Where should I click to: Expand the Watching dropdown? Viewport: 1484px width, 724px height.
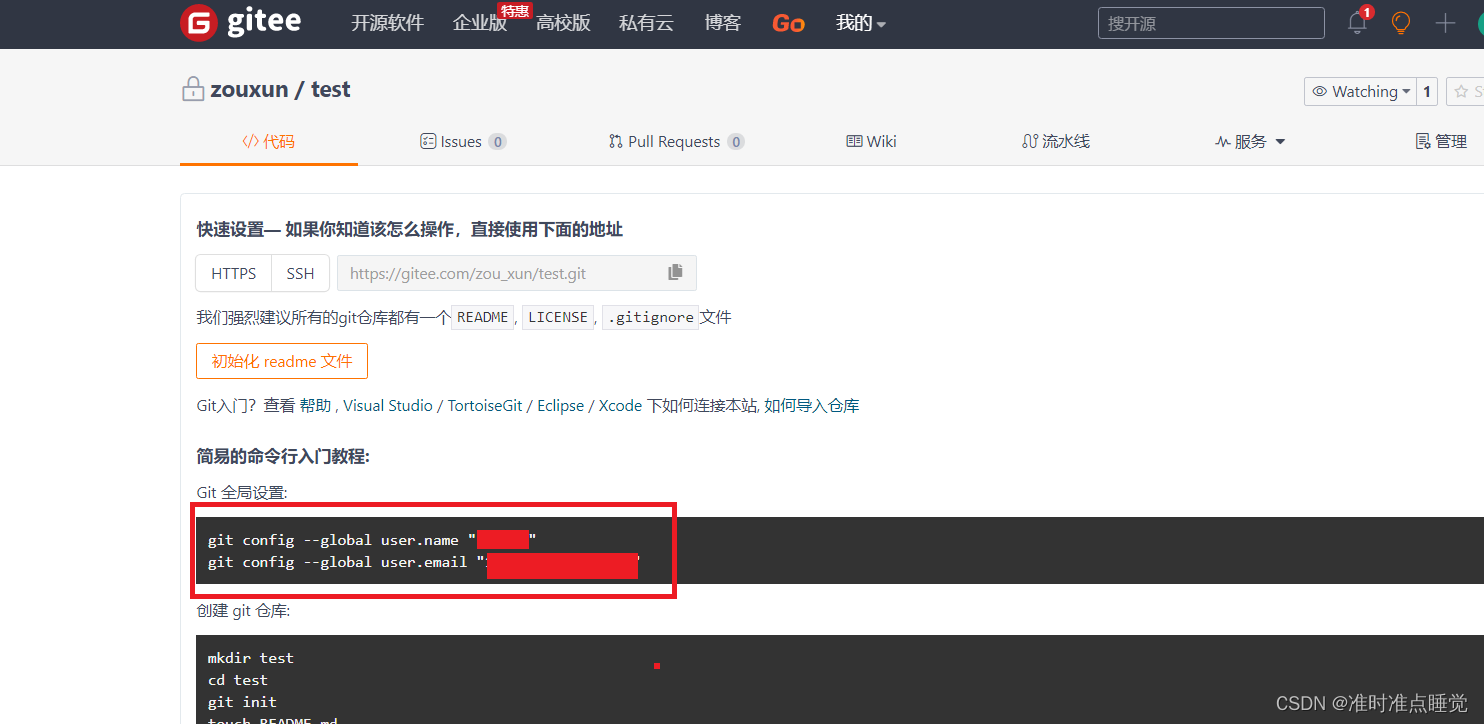point(1361,91)
